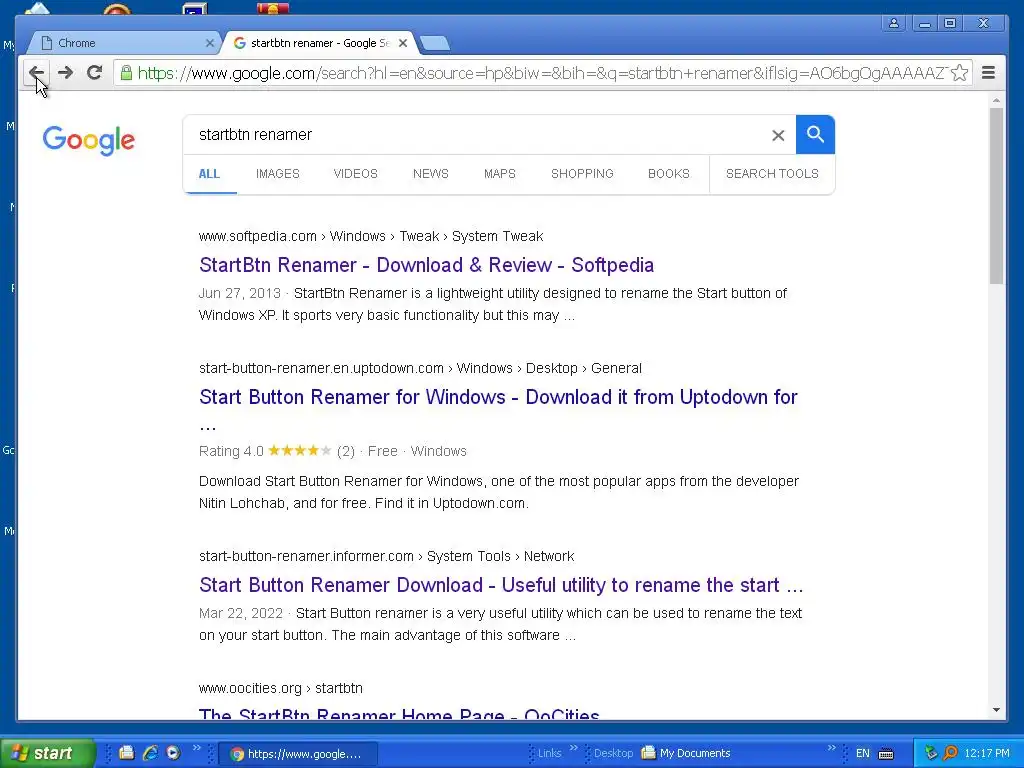The image size is (1024, 768).
Task: Close the startbtn renamer Google Search tab
Action: pyautogui.click(x=403, y=43)
